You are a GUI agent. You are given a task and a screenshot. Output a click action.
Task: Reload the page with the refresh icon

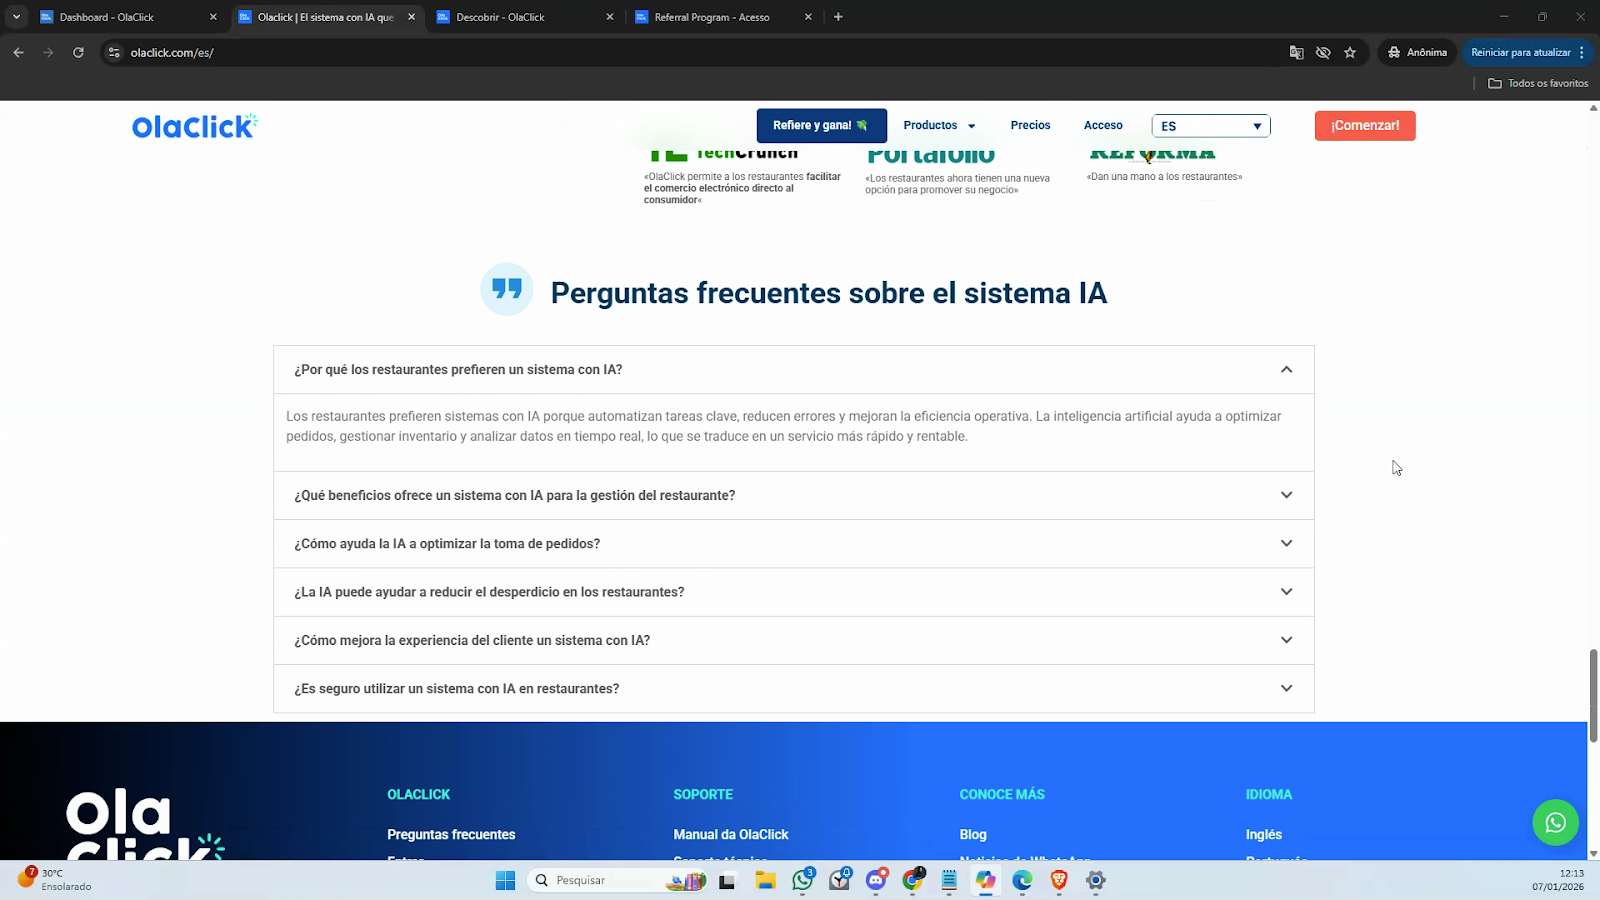click(78, 53)
